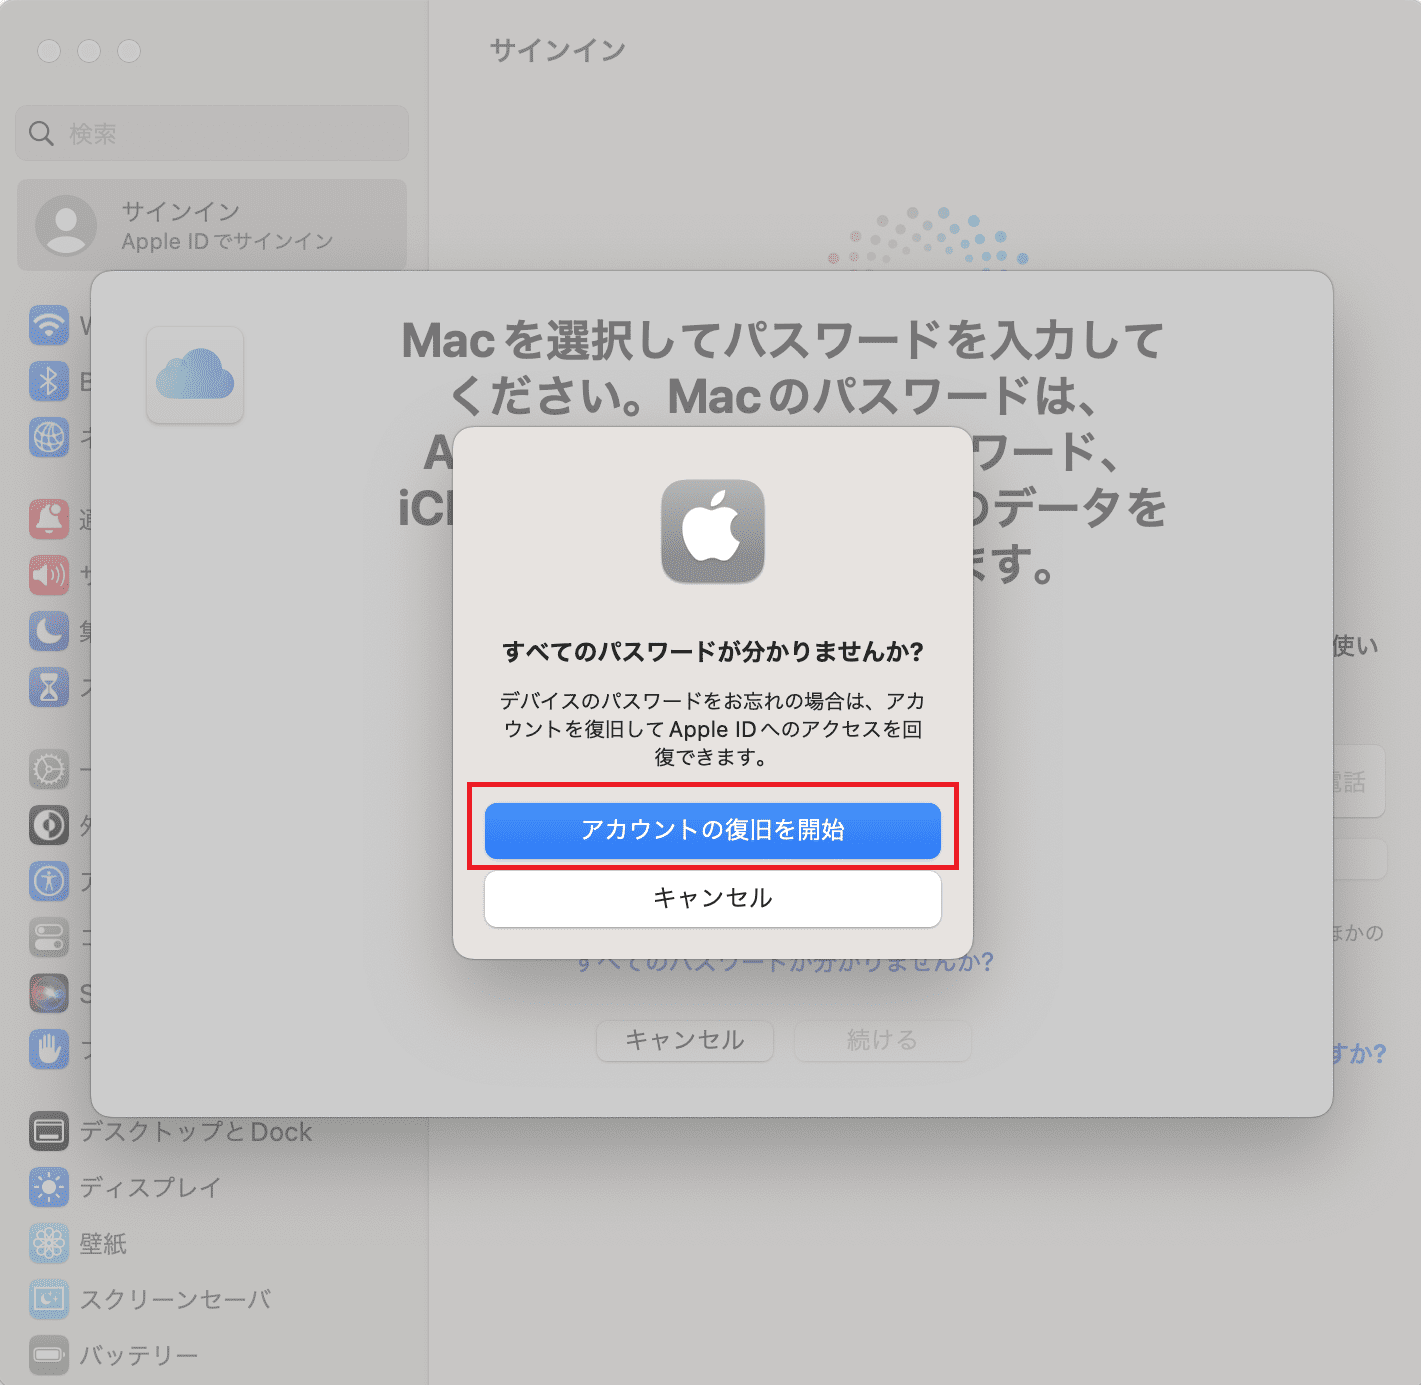Click the Screen Time hourglass icon
1421x1385 pixels.
coord(49,687)
